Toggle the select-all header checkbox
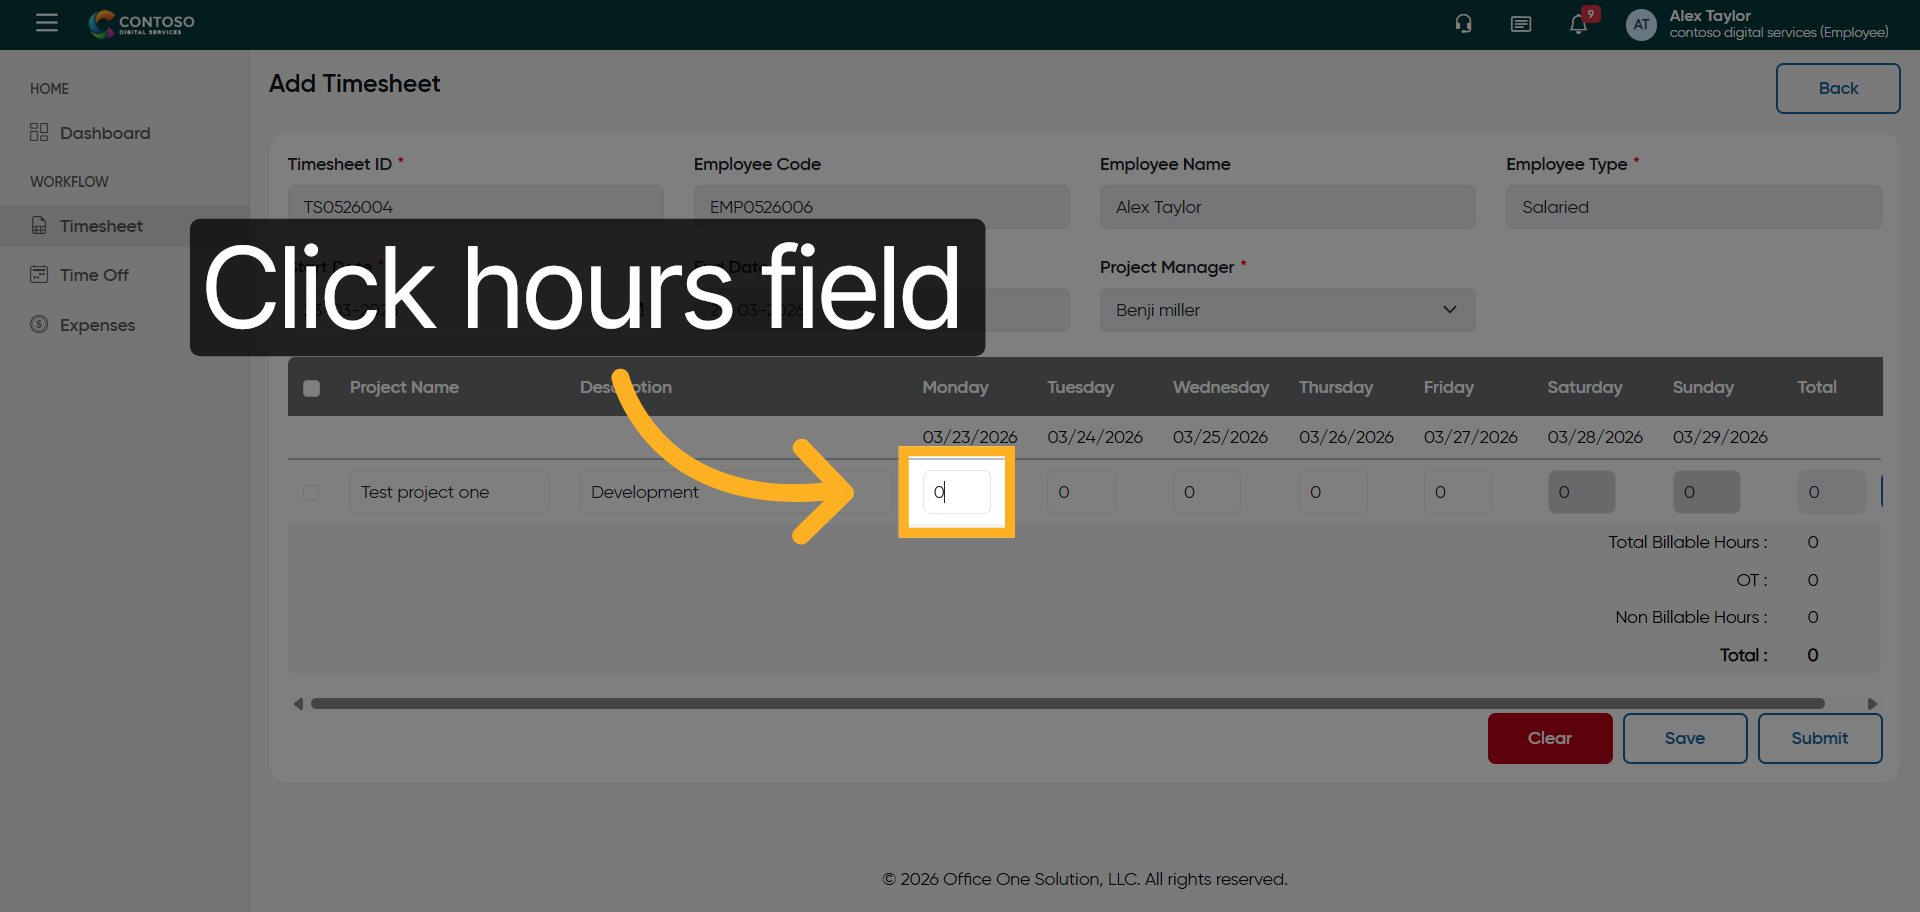The width and height of the screenshot is (1920, 912). [312, 388]
